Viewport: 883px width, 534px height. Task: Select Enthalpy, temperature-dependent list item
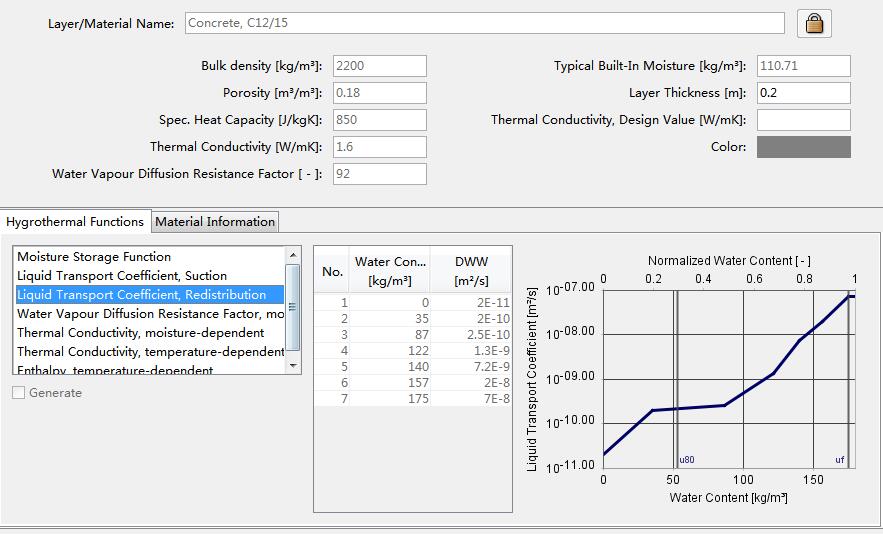[x=149, y=369]
